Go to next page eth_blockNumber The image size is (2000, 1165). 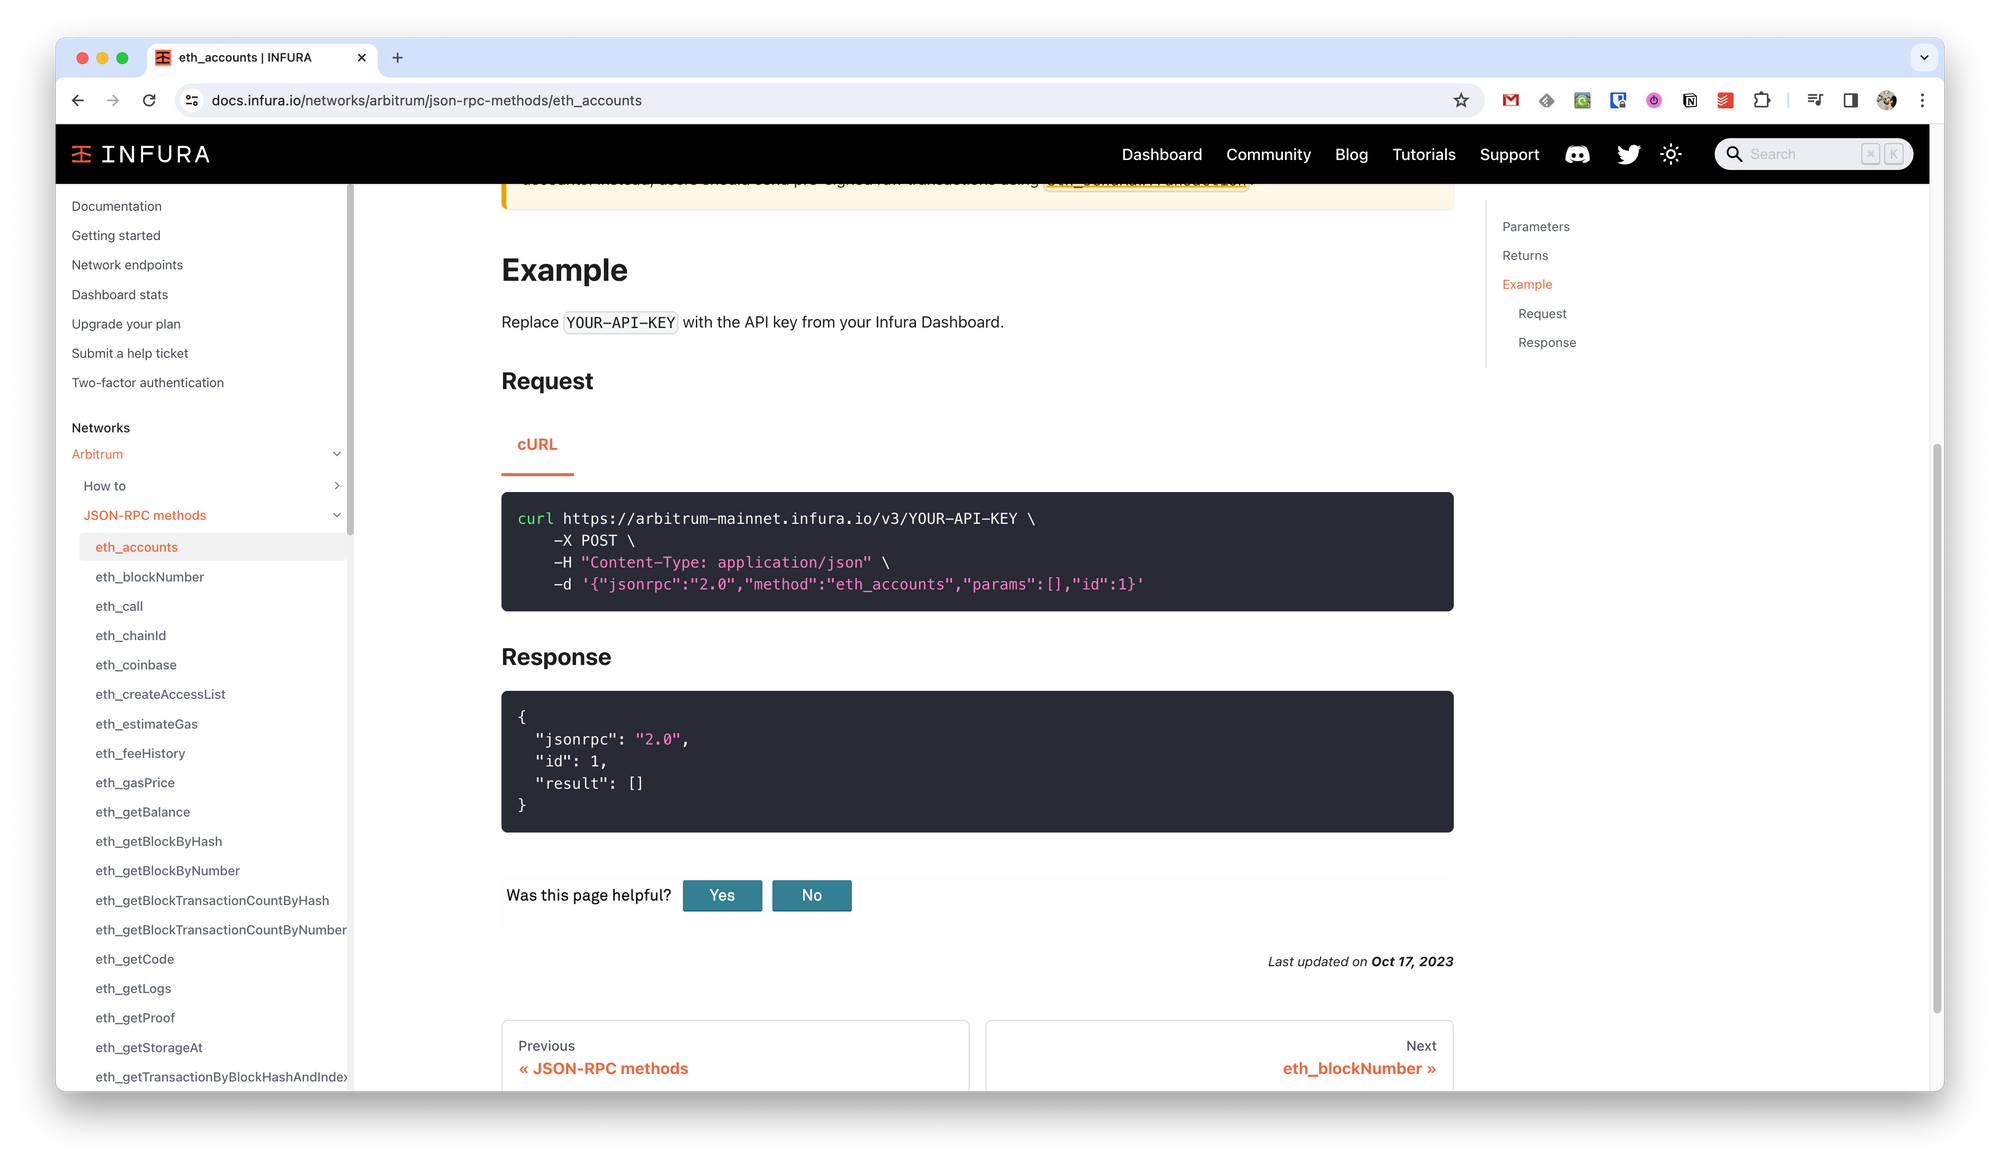click(1358, 1068)
